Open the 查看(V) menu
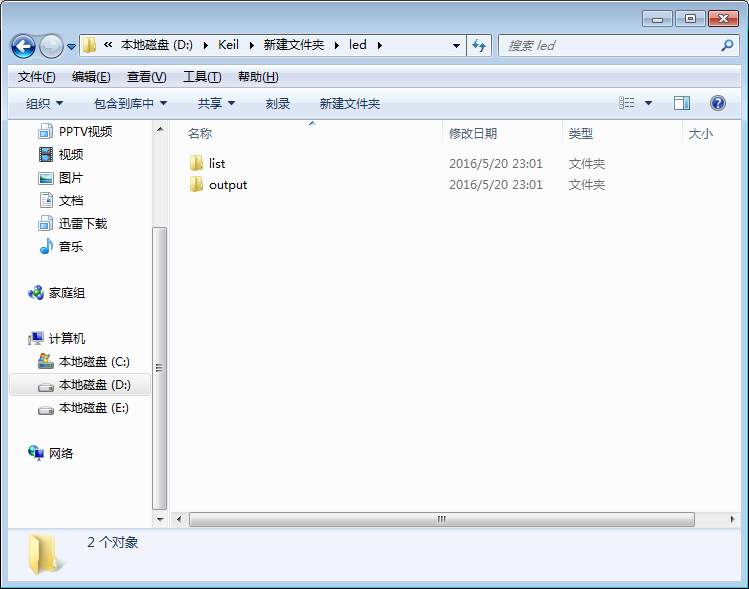This screenshot has height=589, width=749. coord(146,77)
